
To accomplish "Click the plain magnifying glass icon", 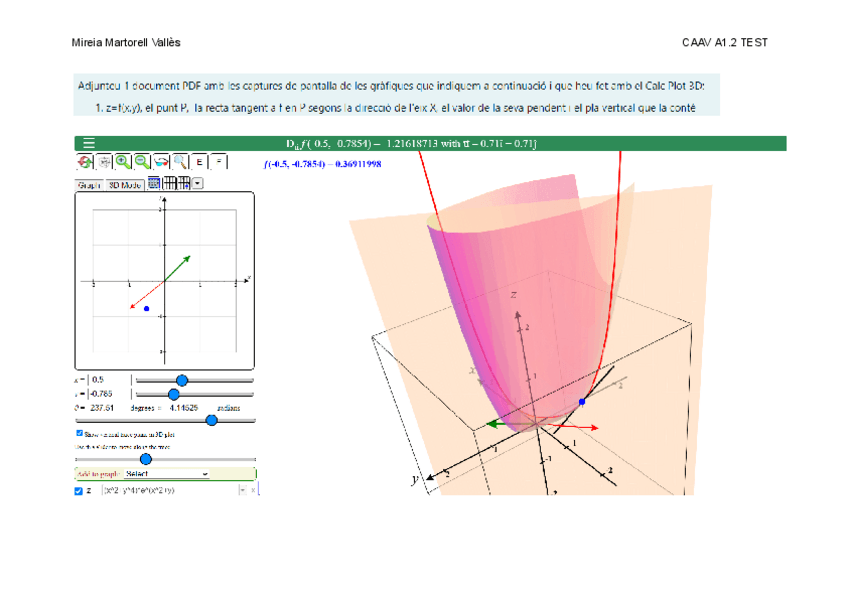I will tap(180, 162).
